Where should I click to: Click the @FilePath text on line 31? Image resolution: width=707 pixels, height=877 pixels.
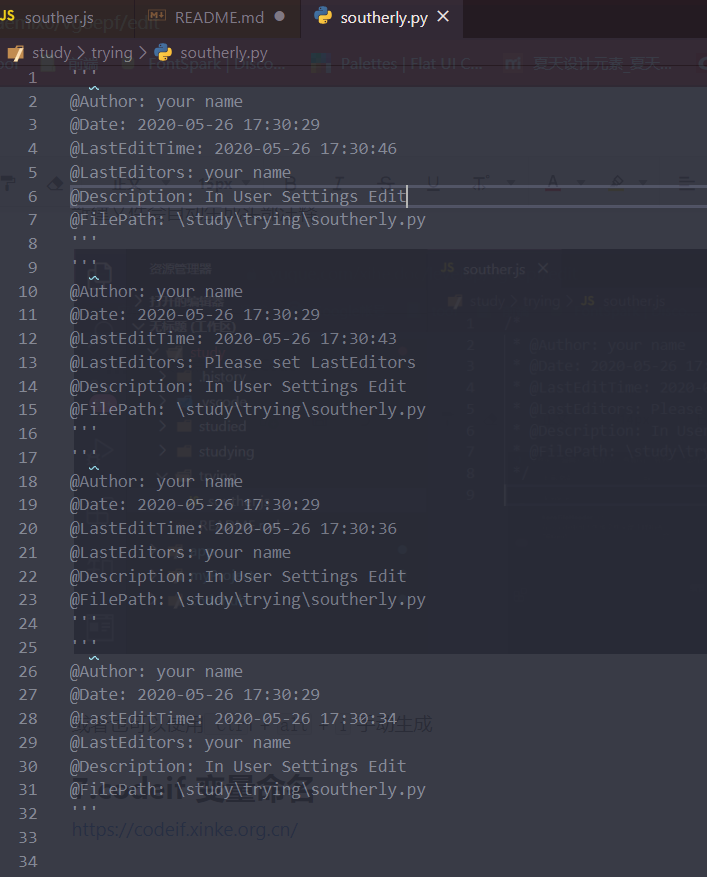[x=247, y=790]
